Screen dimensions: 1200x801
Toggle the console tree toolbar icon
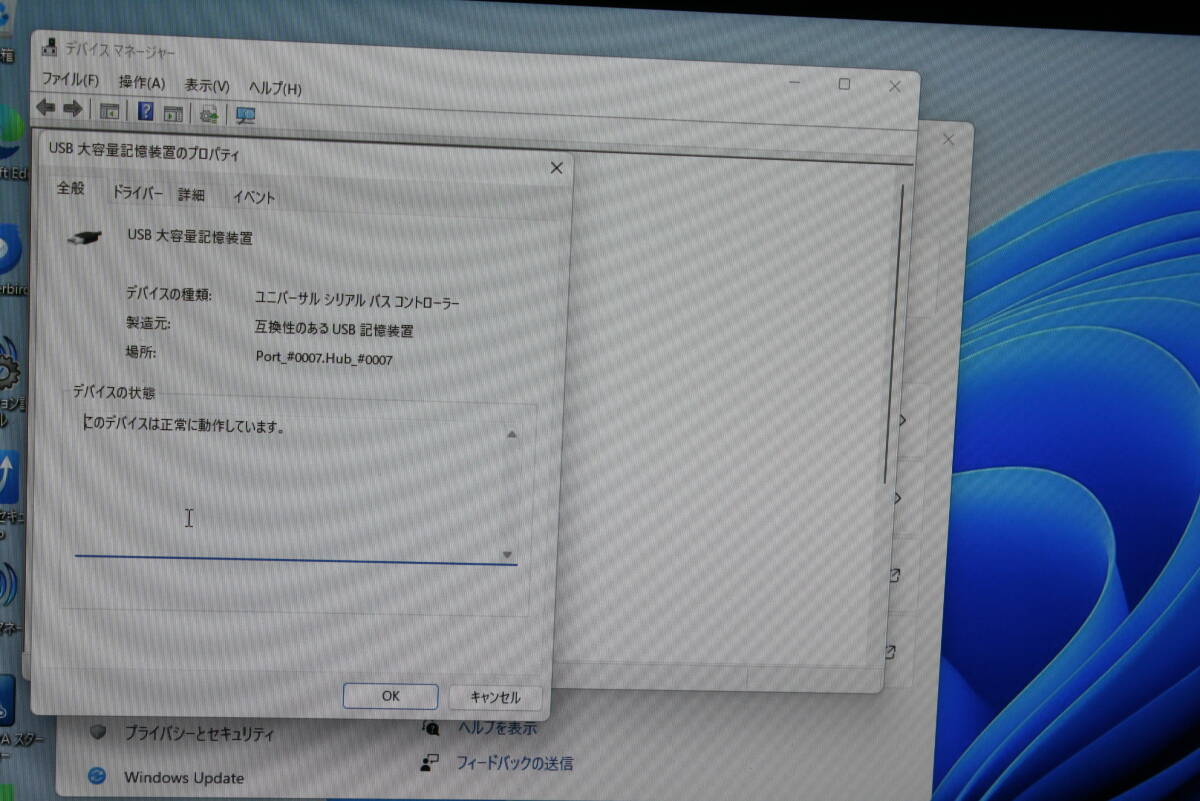click(x=108, y=111)
